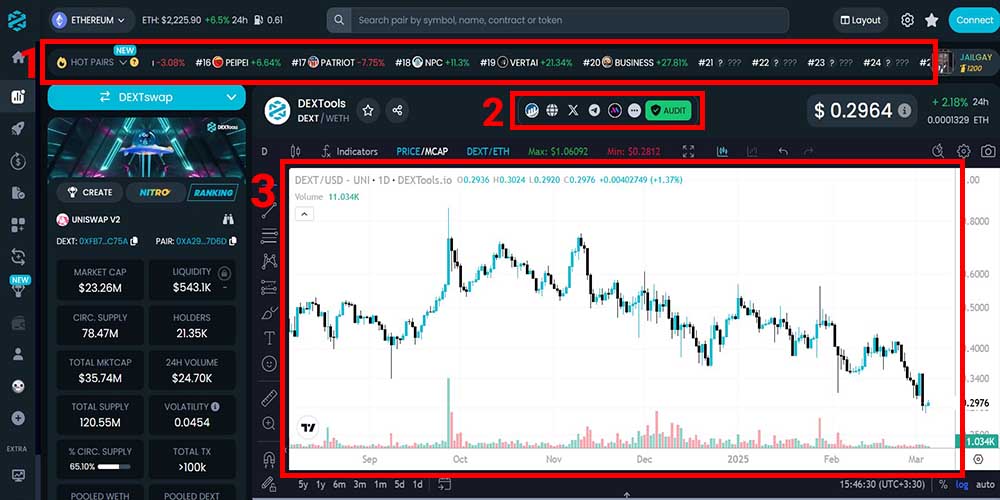
Task: Click the NITRO button
Action: click(154, 192)
